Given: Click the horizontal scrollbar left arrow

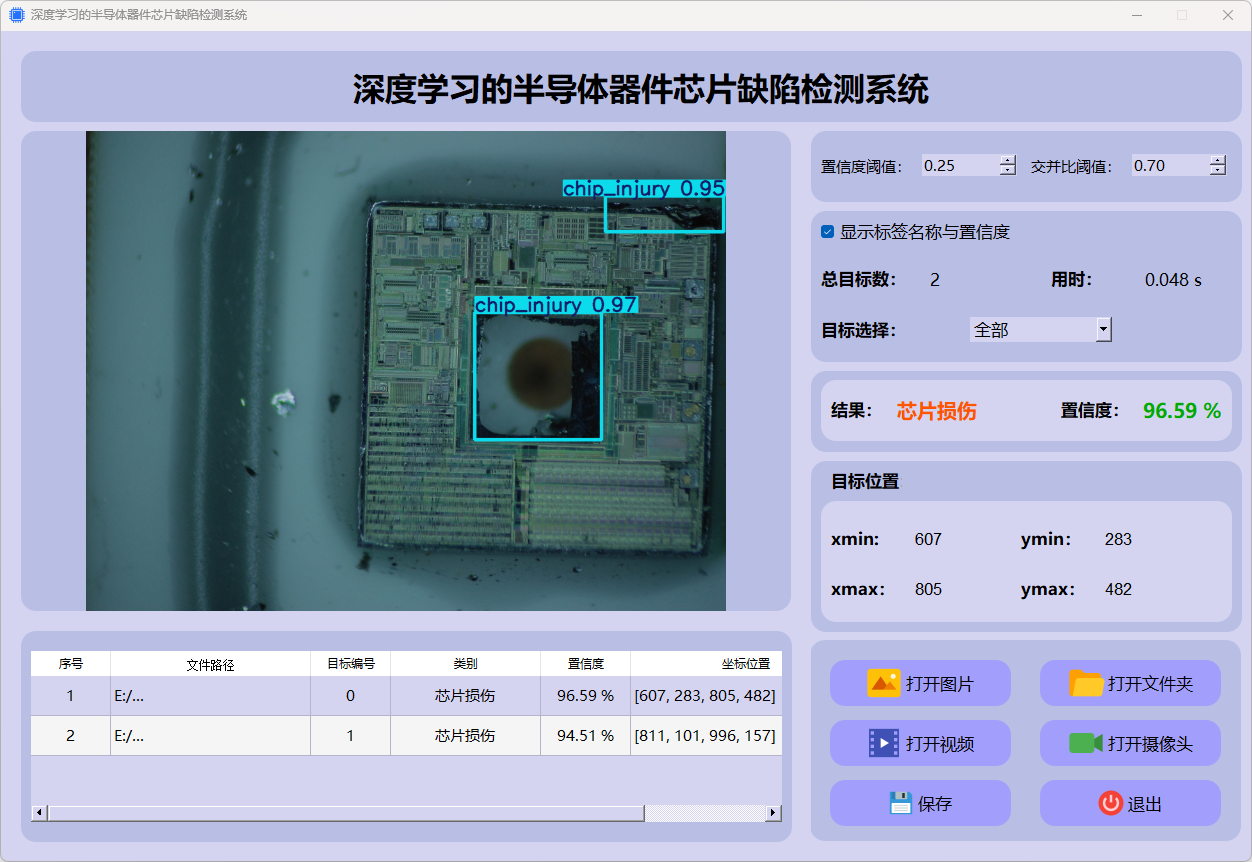Looking at the screenshot, I should 40,813.
